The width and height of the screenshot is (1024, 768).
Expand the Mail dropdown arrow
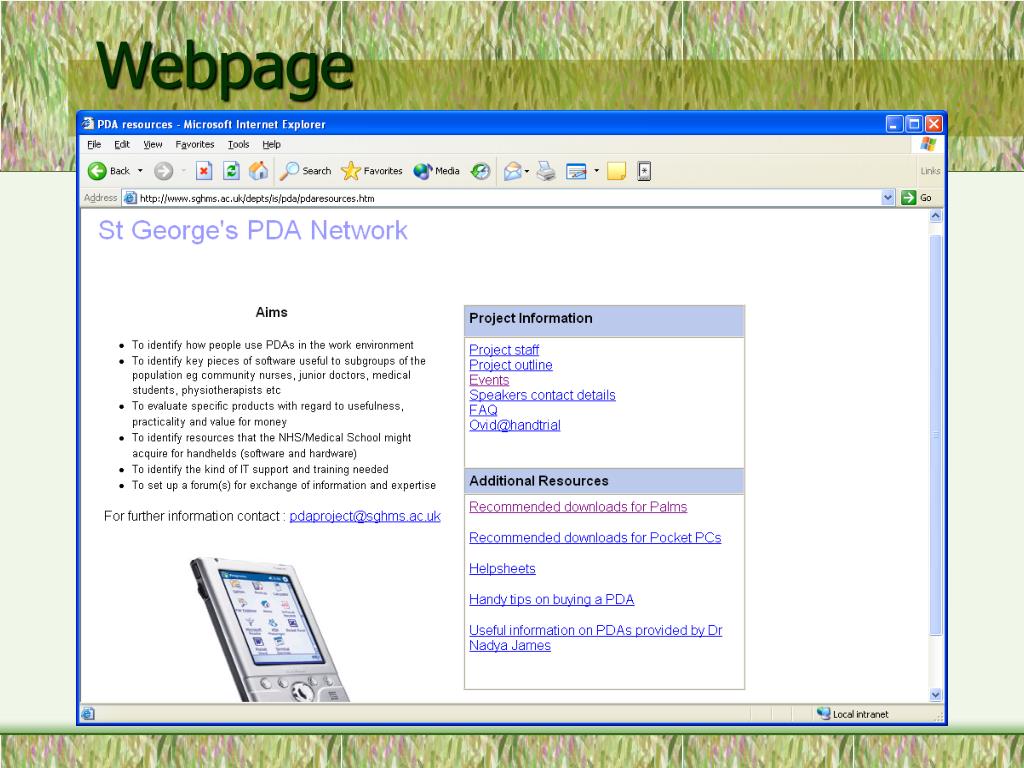click(x=527, y=171)
